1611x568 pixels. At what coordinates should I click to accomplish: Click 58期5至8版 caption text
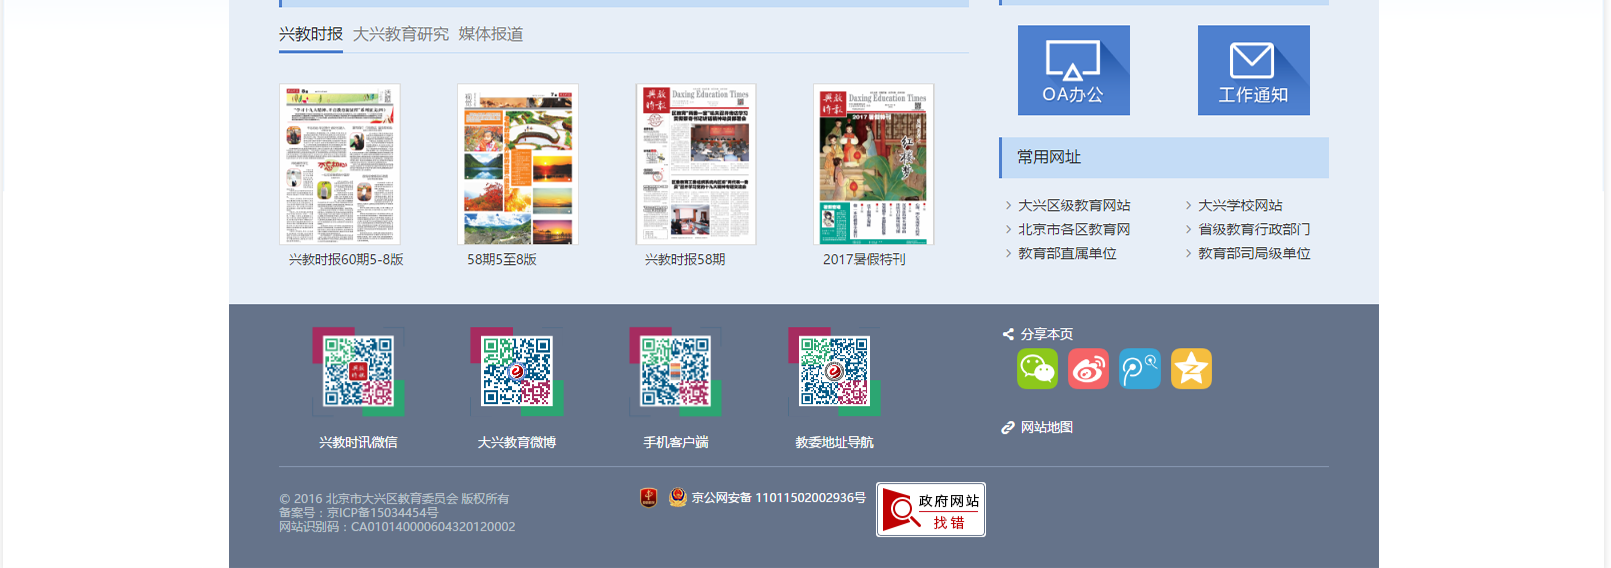pyautogui.click(x=502, y=259)
